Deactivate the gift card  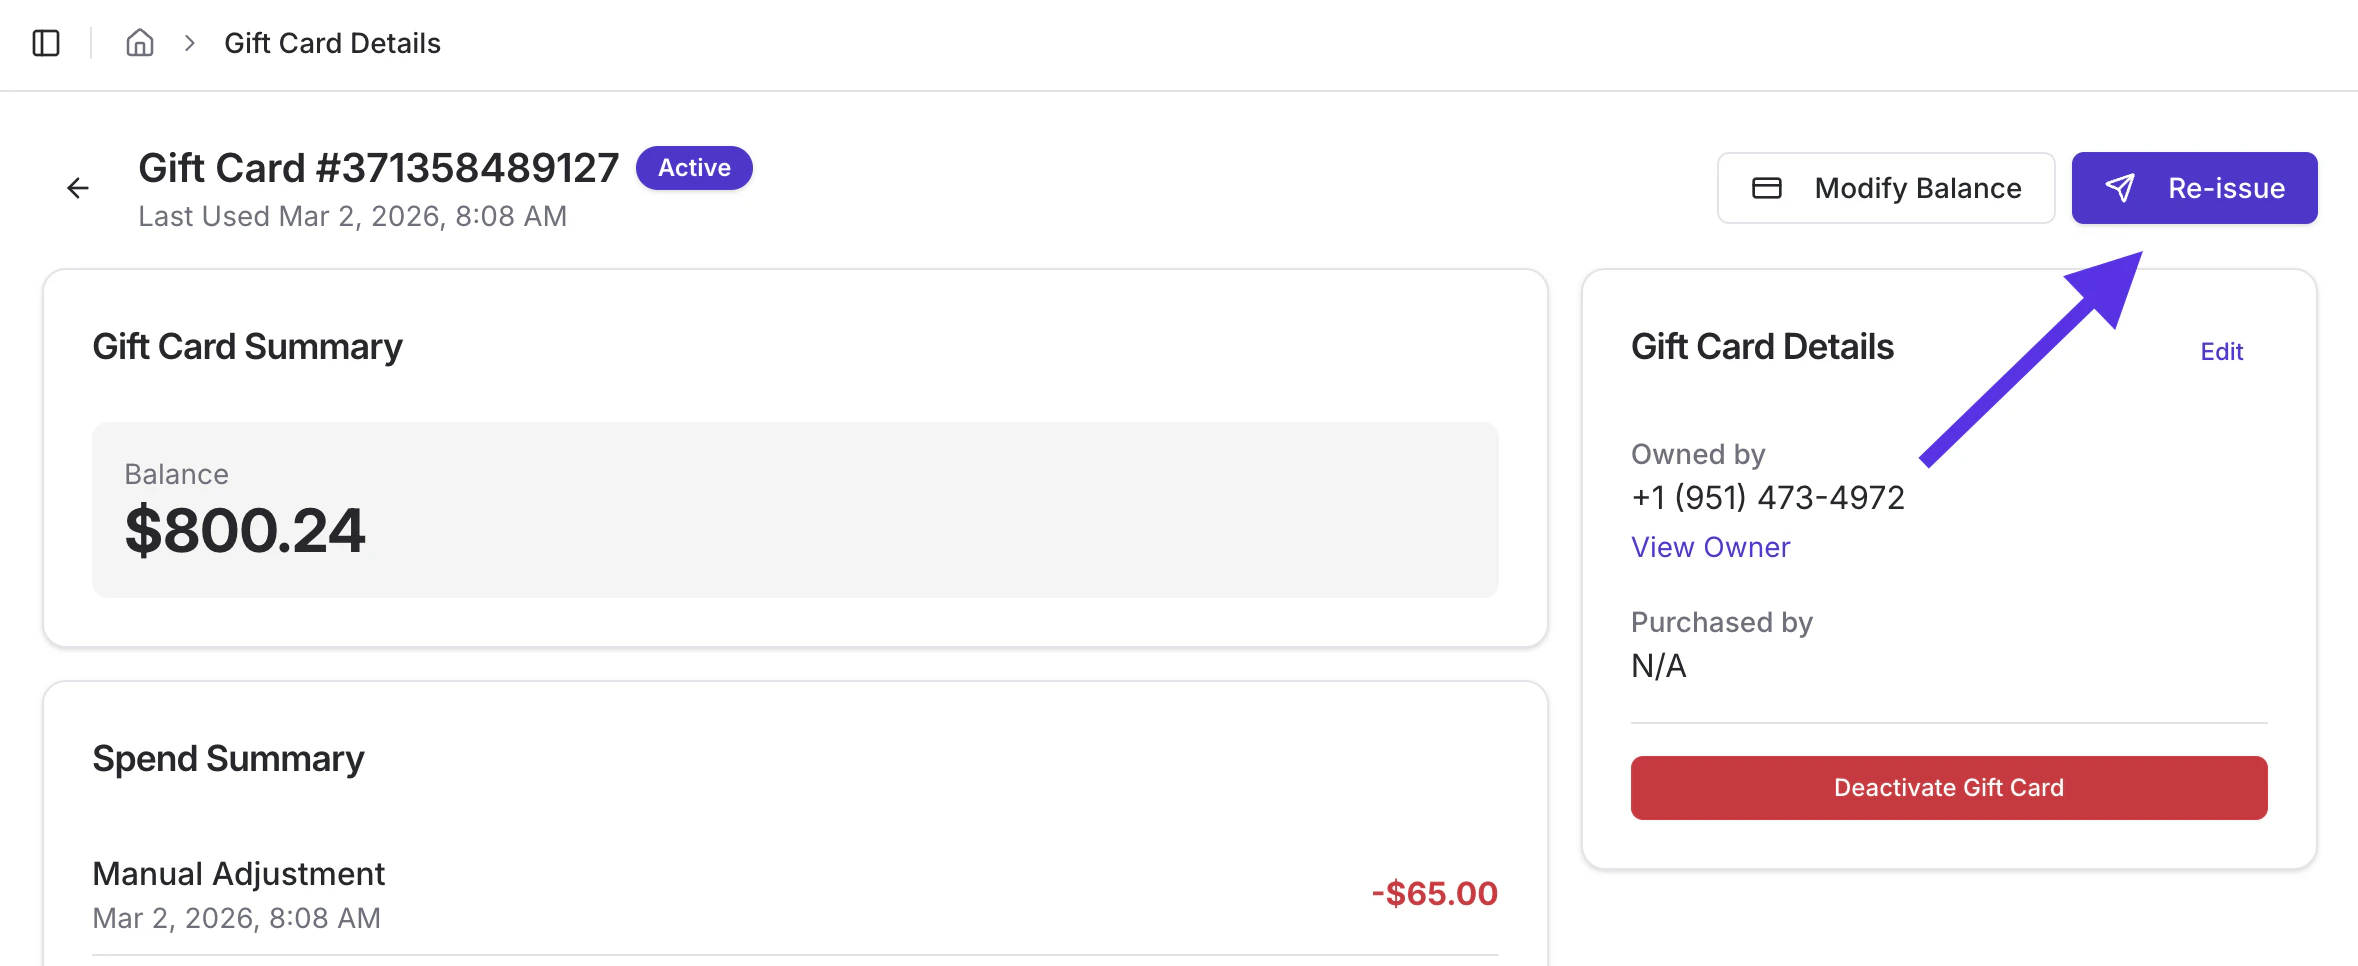click(1948, 788)
